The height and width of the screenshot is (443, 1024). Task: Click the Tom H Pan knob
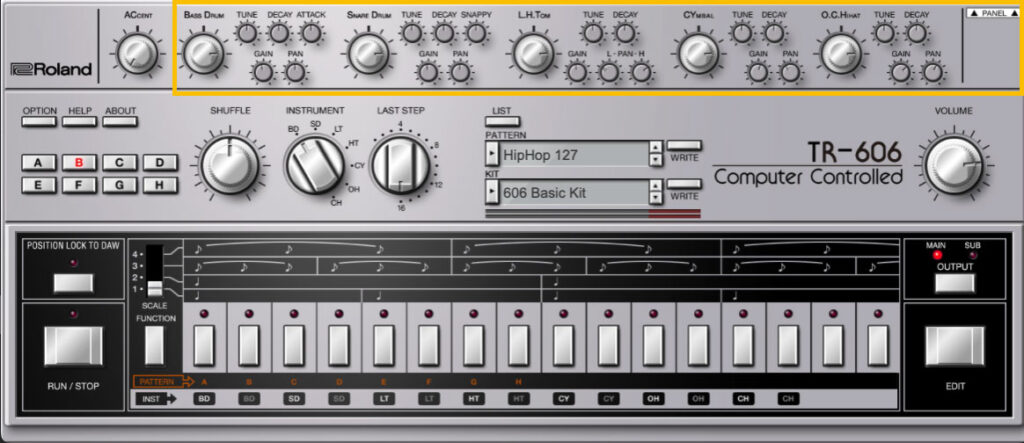pyautogui.click(x=641, y=72)
